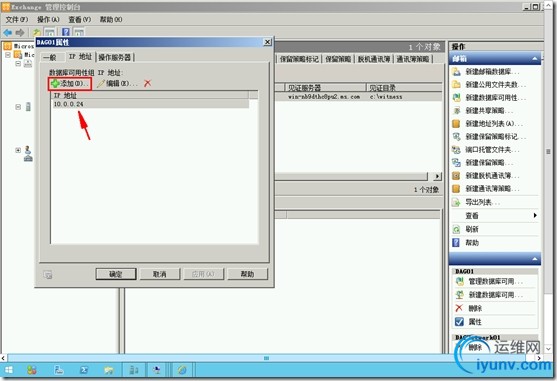Click the pencil Edit (编辑) icon
Viewport: 557px width, 381px height.
point(101,84)
